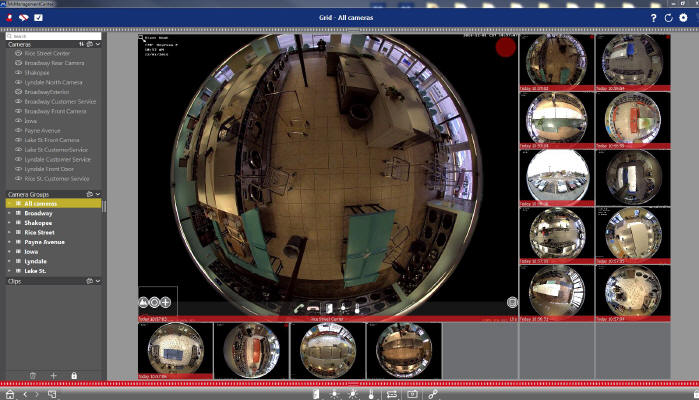699x400 pixels.
Task: Click the handshake icon in top bar
Action: point(24,18)
